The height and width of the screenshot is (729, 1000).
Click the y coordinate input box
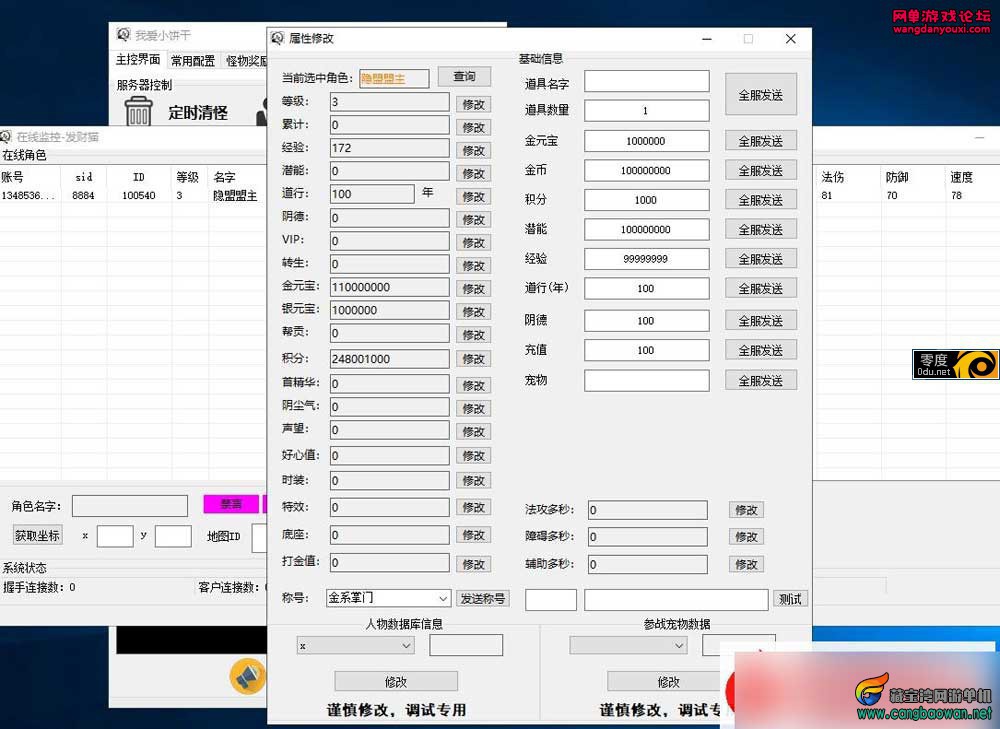pyautogui.click(x=173, y=536)
